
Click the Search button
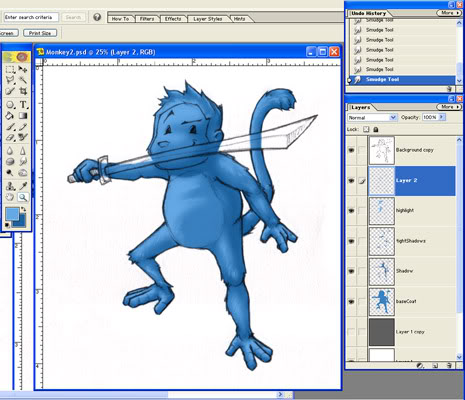[73, 17]
